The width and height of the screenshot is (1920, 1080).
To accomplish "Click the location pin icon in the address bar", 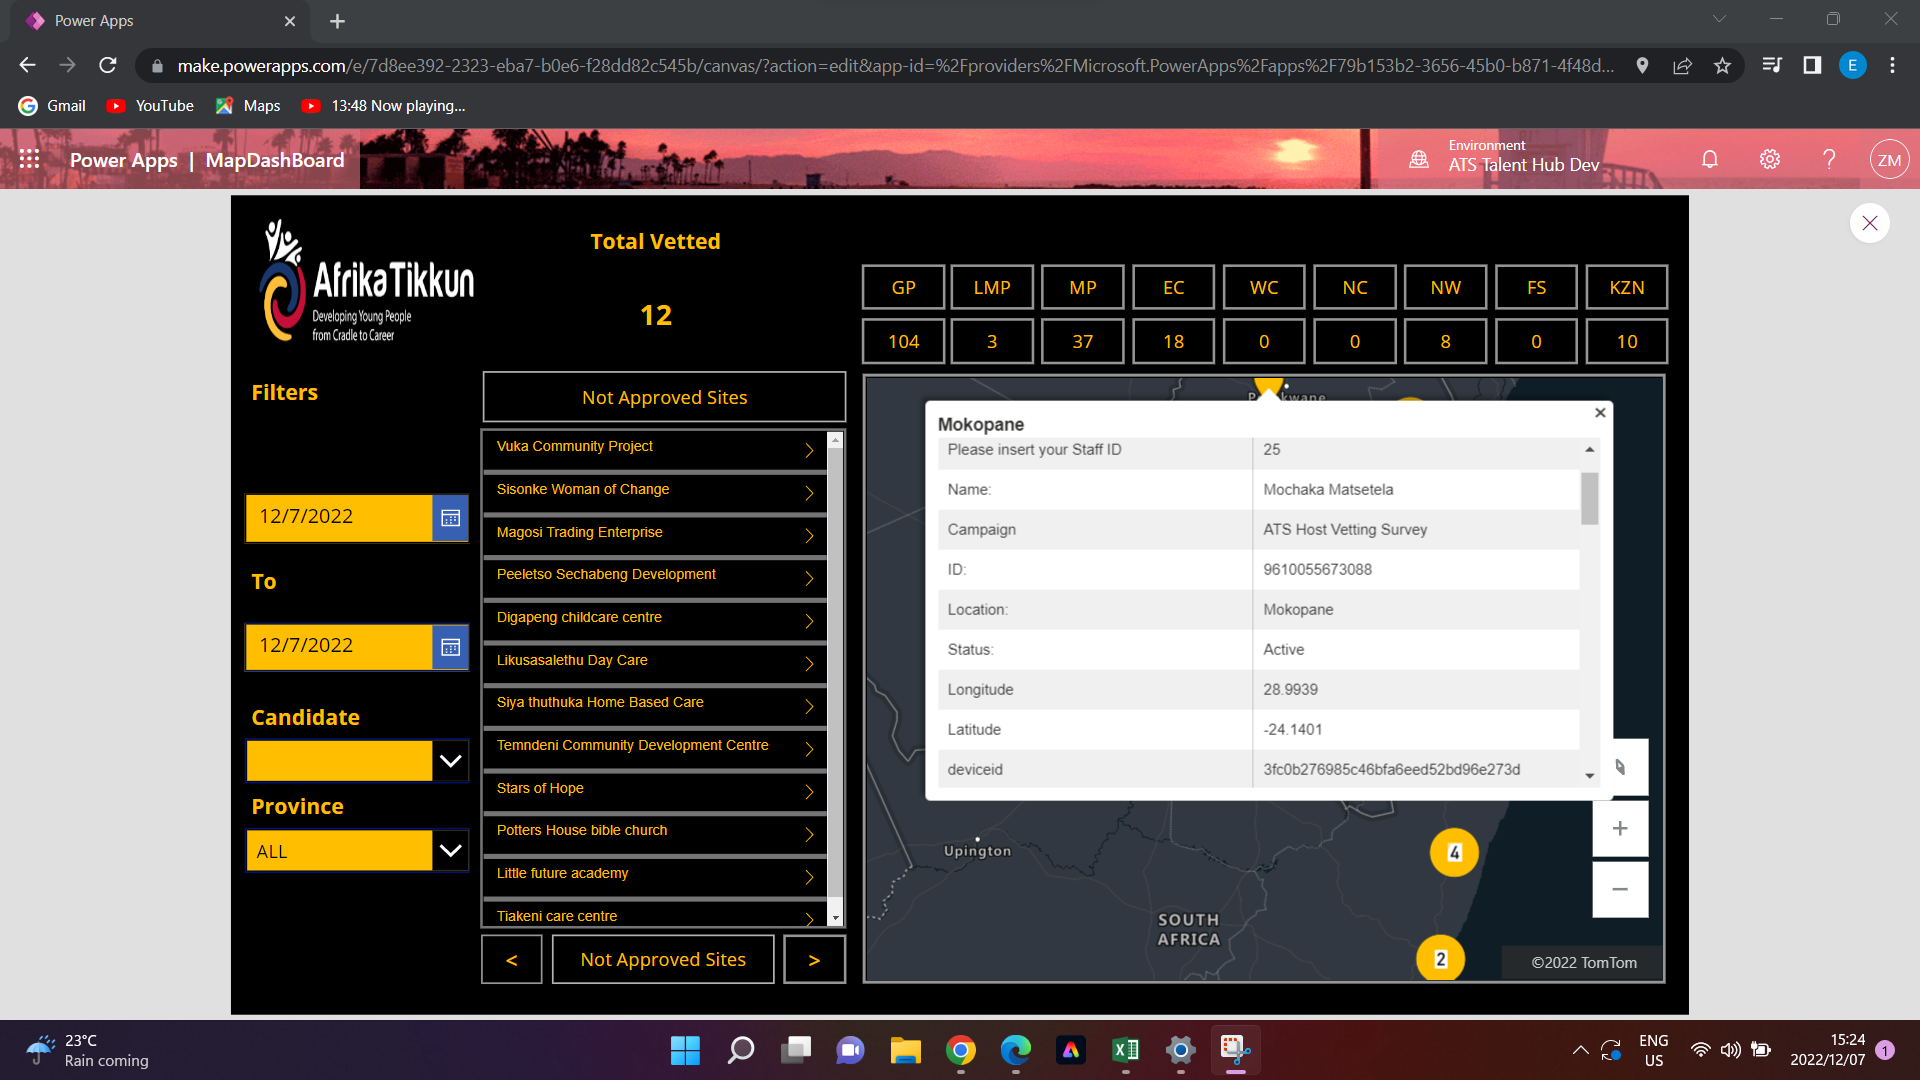I will coord(1642,64).
